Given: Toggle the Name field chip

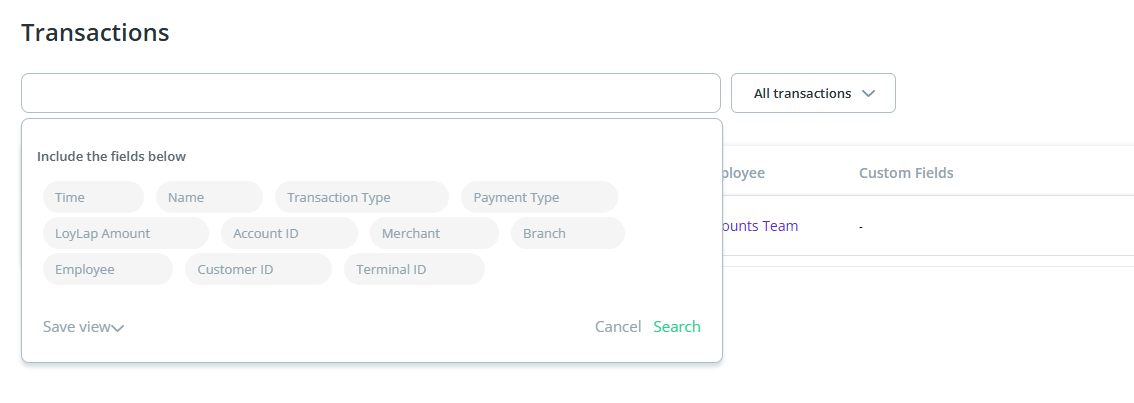Looking at the screenshot, I should click(209, 197).
